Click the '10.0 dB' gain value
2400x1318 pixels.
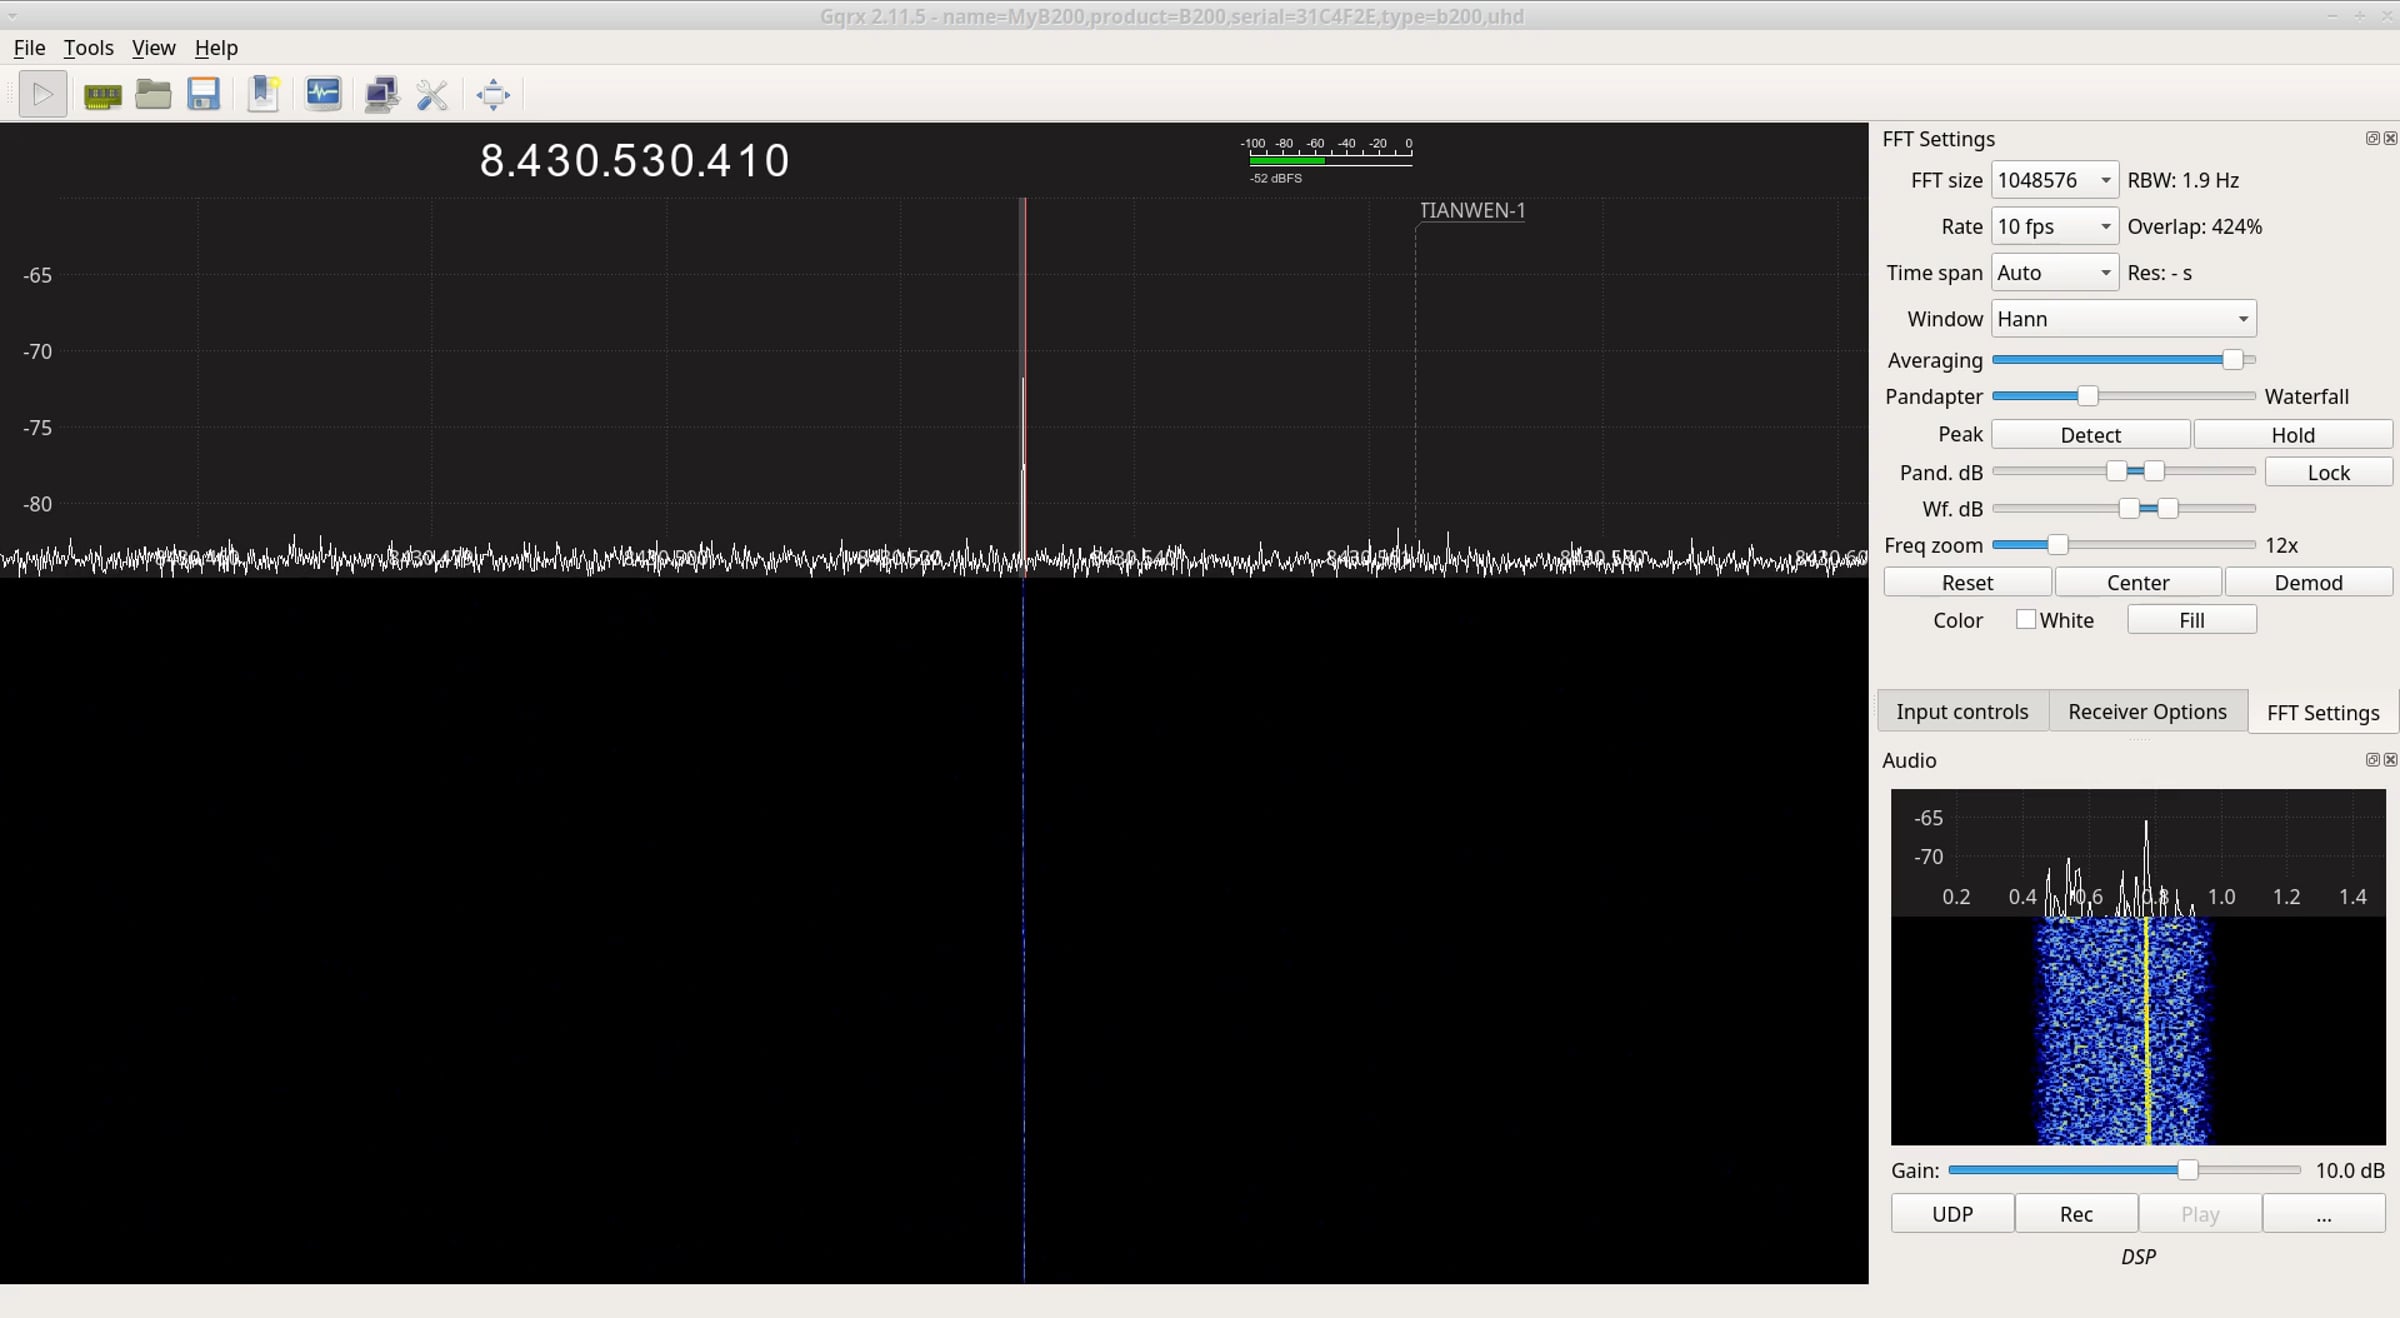(x=2350, y=1170)
